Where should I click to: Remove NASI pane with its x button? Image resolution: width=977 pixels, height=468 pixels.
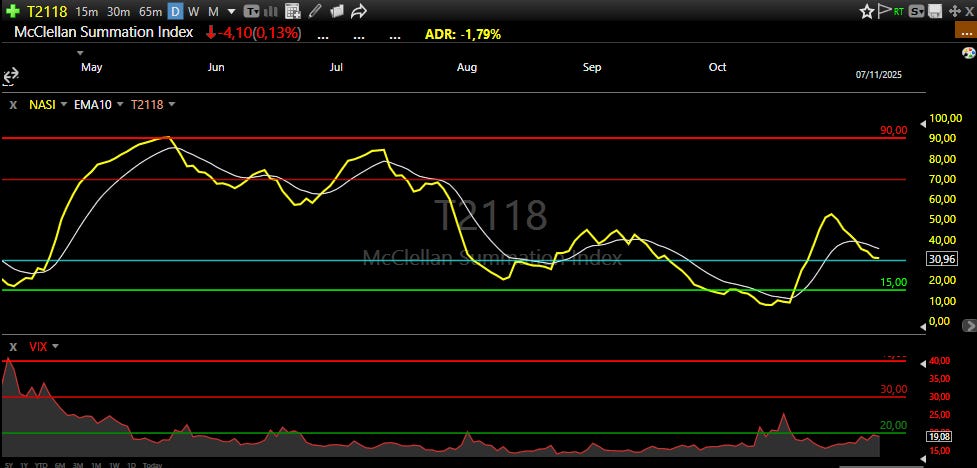pyautogui.click(x=12, y=105)
